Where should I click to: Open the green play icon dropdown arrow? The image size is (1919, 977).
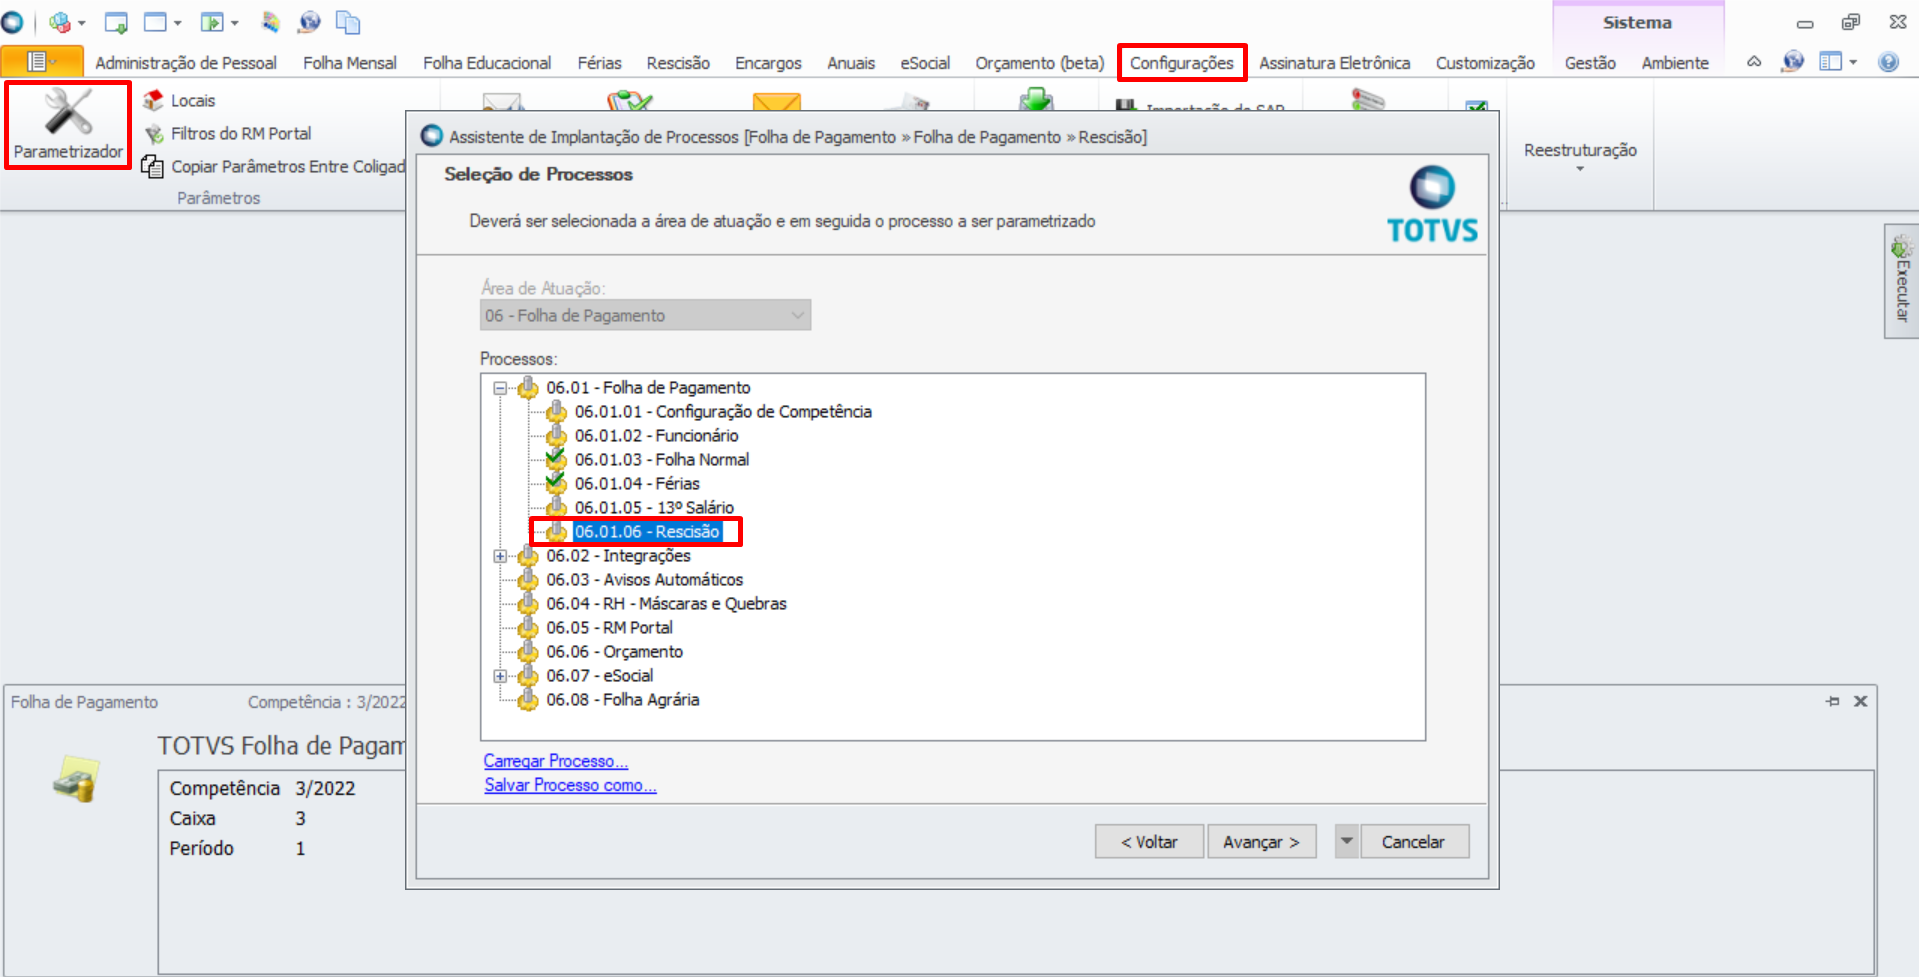pyautogui.click(x=234, y=22)
